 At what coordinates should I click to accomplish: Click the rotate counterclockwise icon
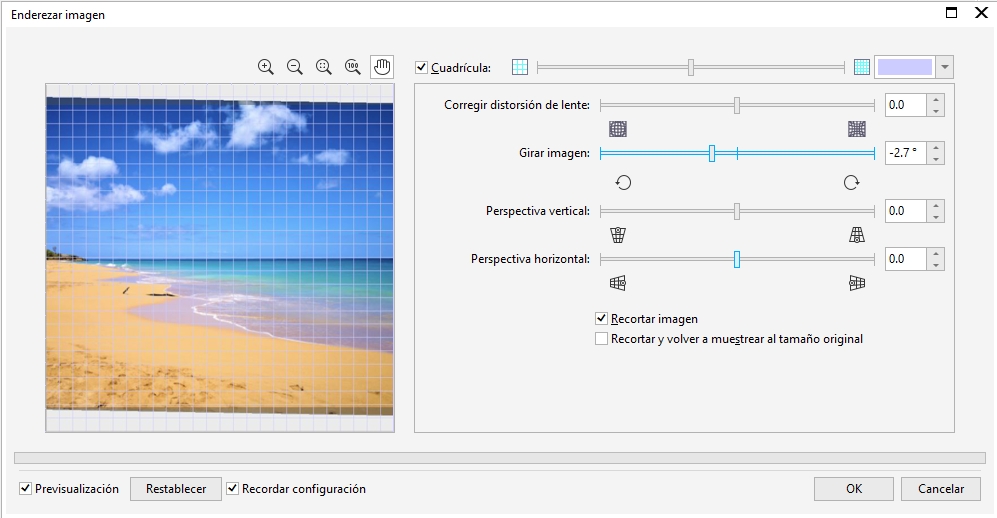(x=623, y=182)
